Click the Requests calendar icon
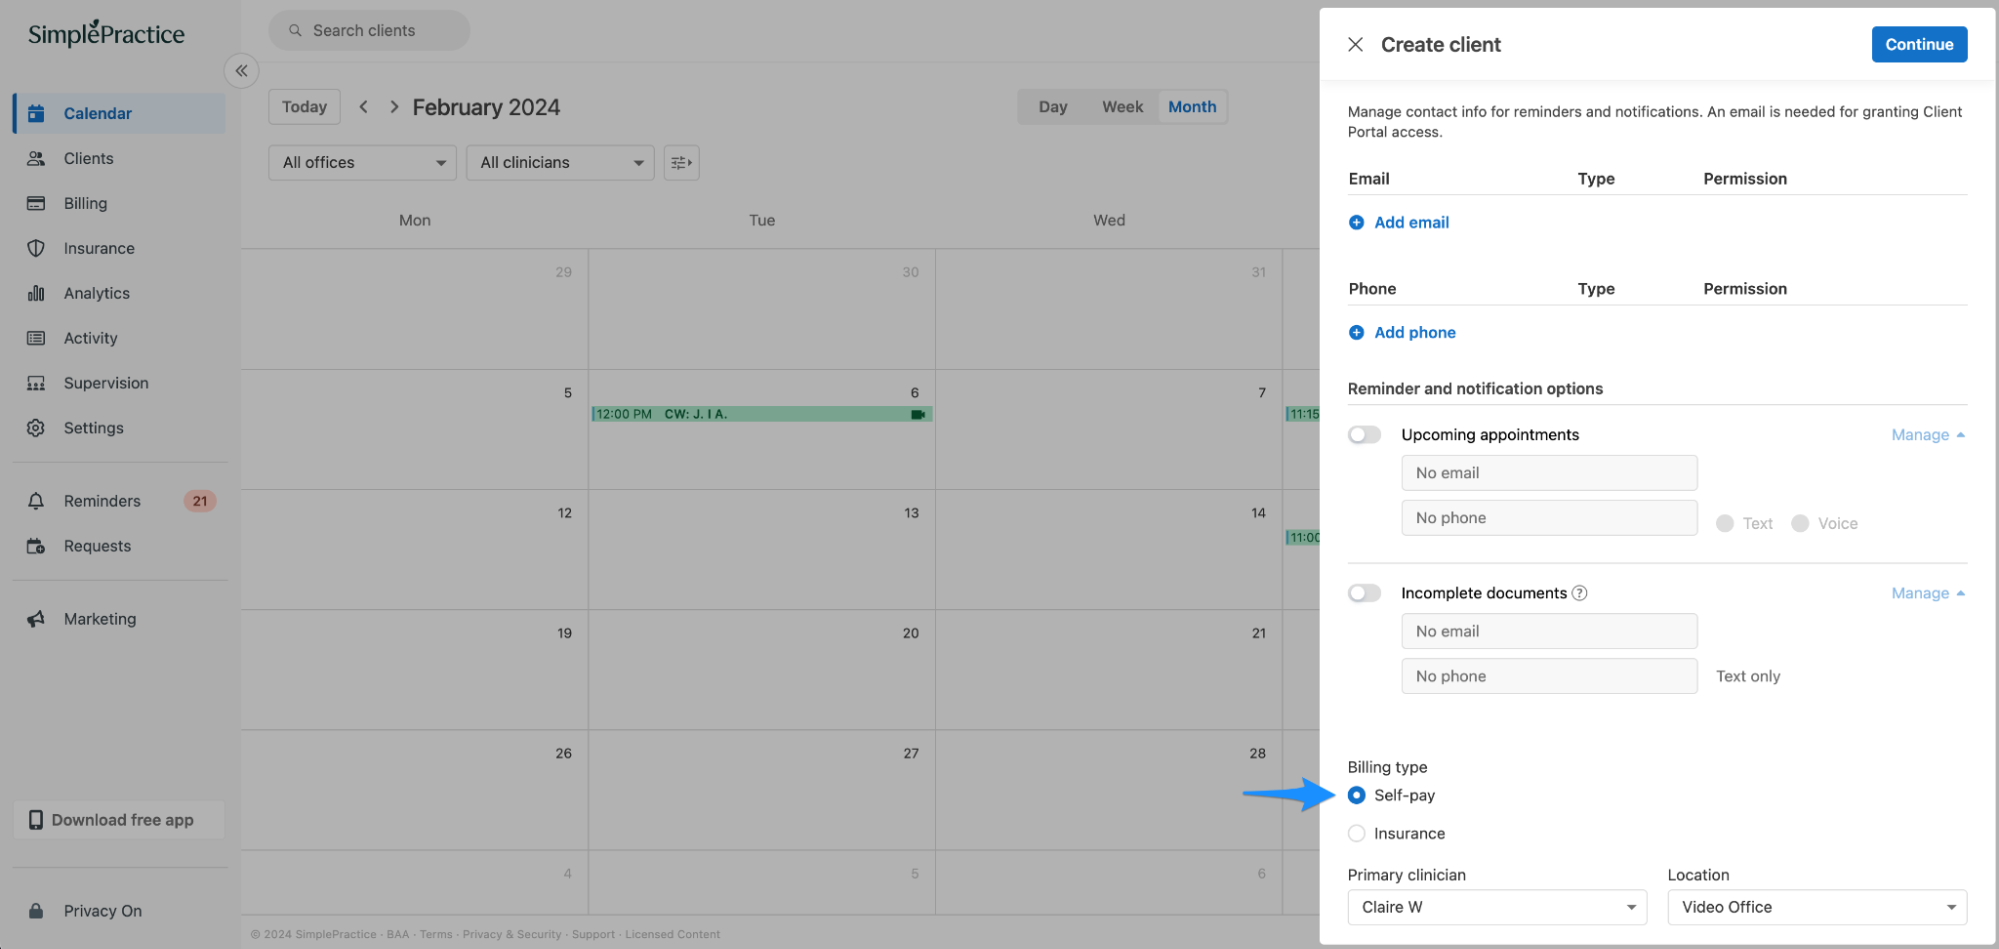1999x949 pixels. [36, 546]
